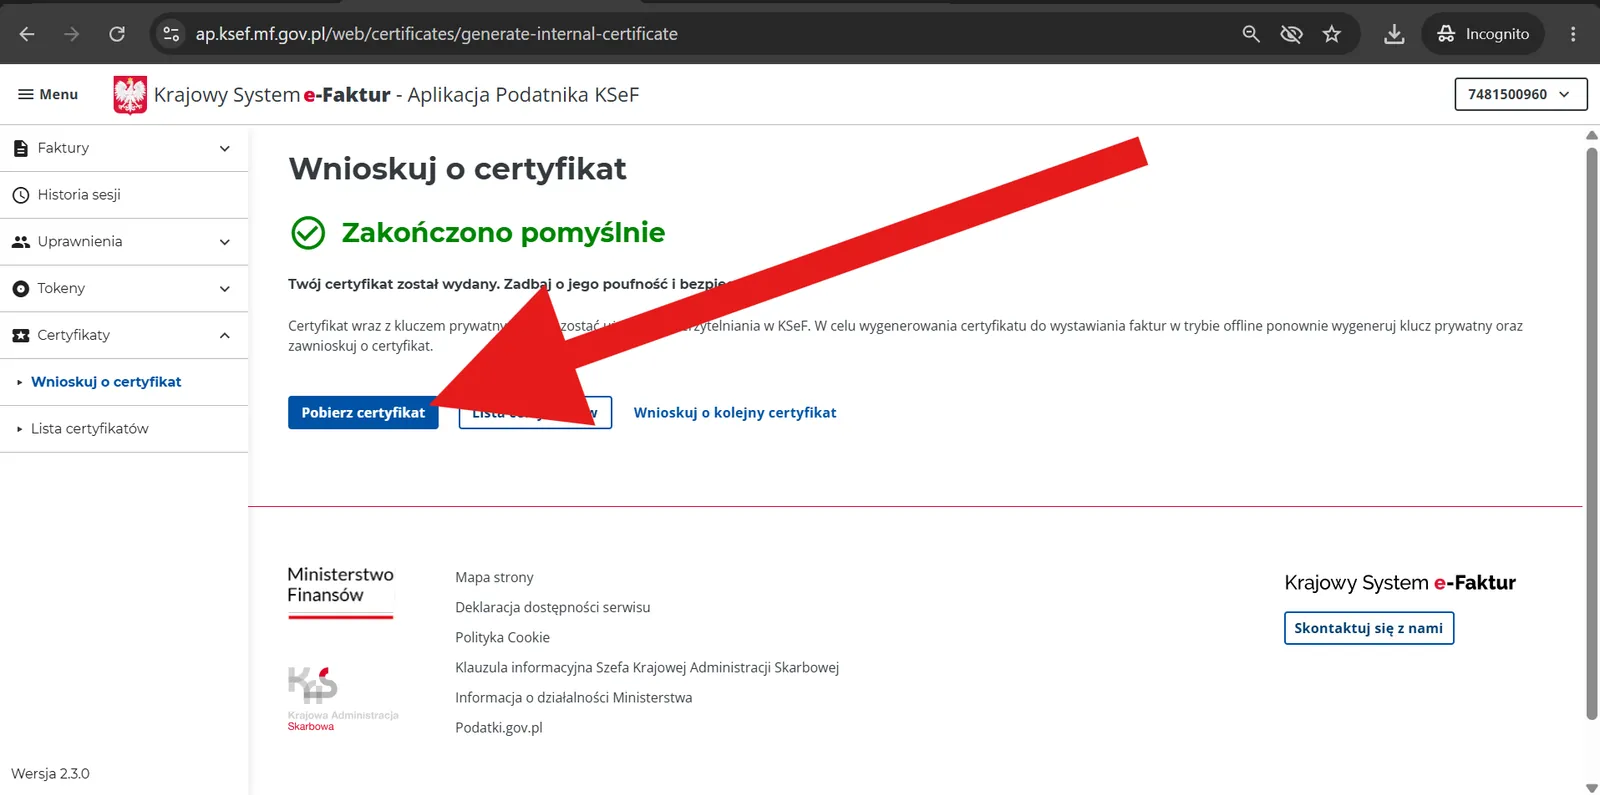Click Krajowa Administracja Skarbowa logo
Screen dimensions: 1600x795
343,699
